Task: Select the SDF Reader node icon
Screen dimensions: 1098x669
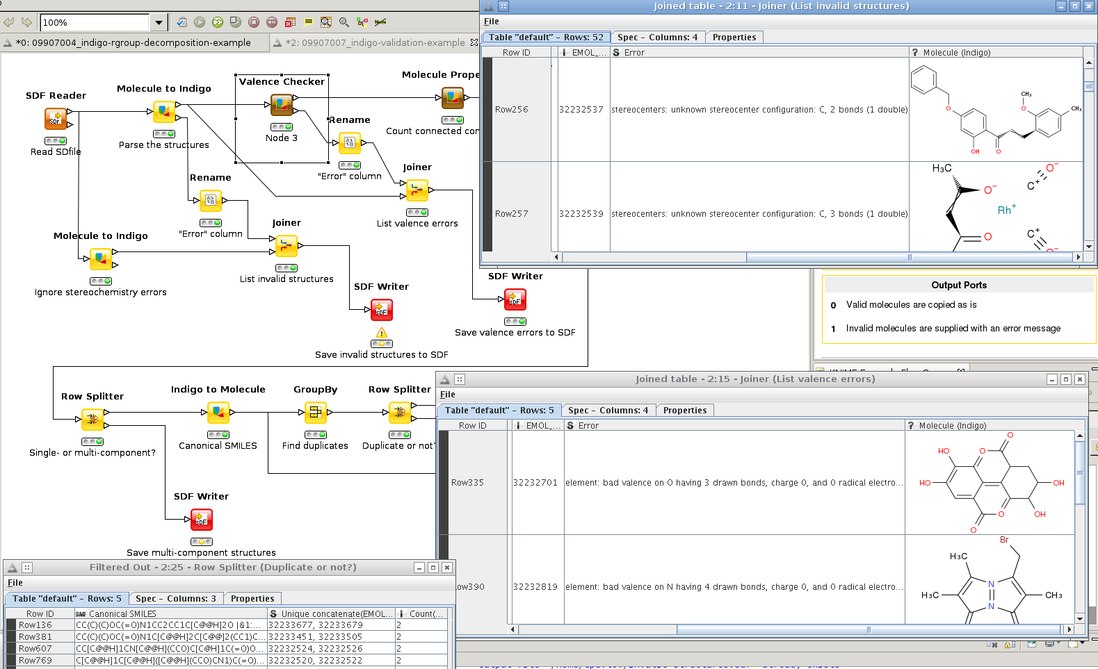Action: click(x=55, y=120)
